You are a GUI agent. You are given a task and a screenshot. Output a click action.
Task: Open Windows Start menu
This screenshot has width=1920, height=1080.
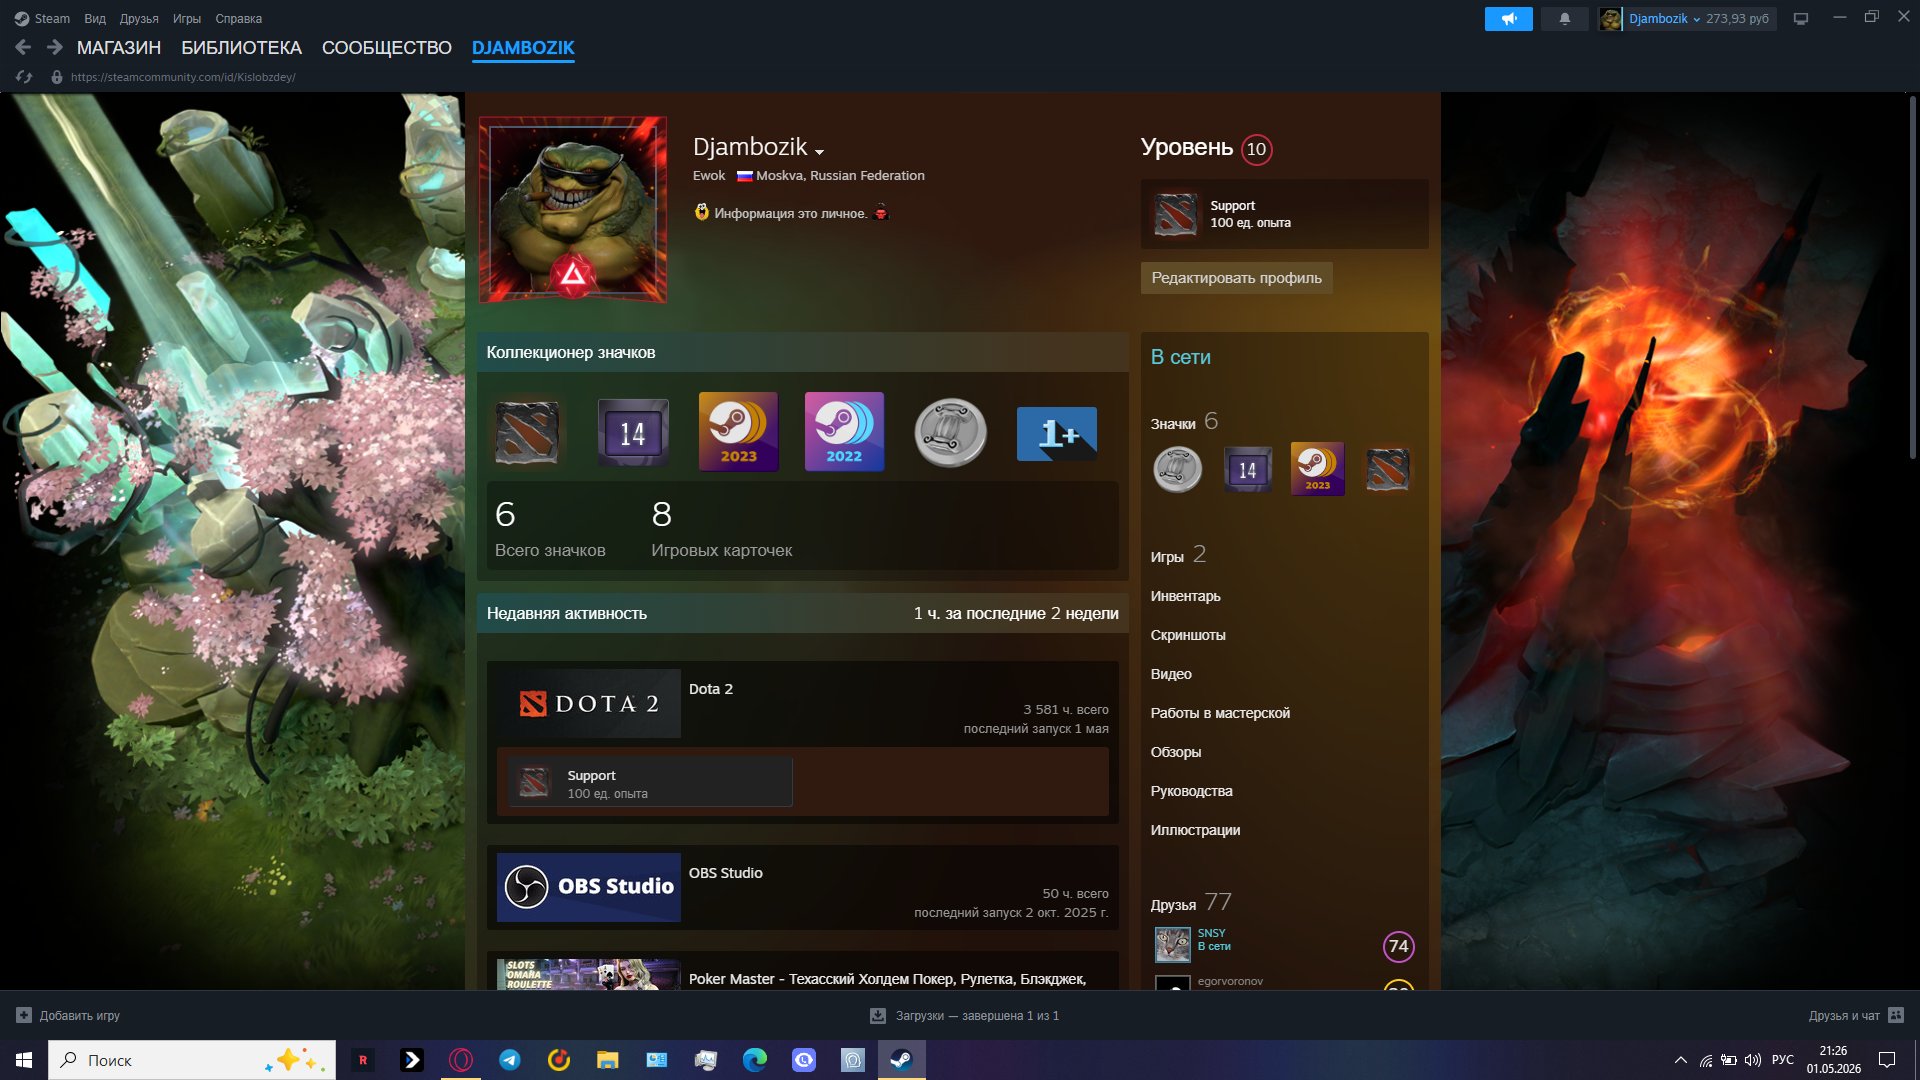24,1060
